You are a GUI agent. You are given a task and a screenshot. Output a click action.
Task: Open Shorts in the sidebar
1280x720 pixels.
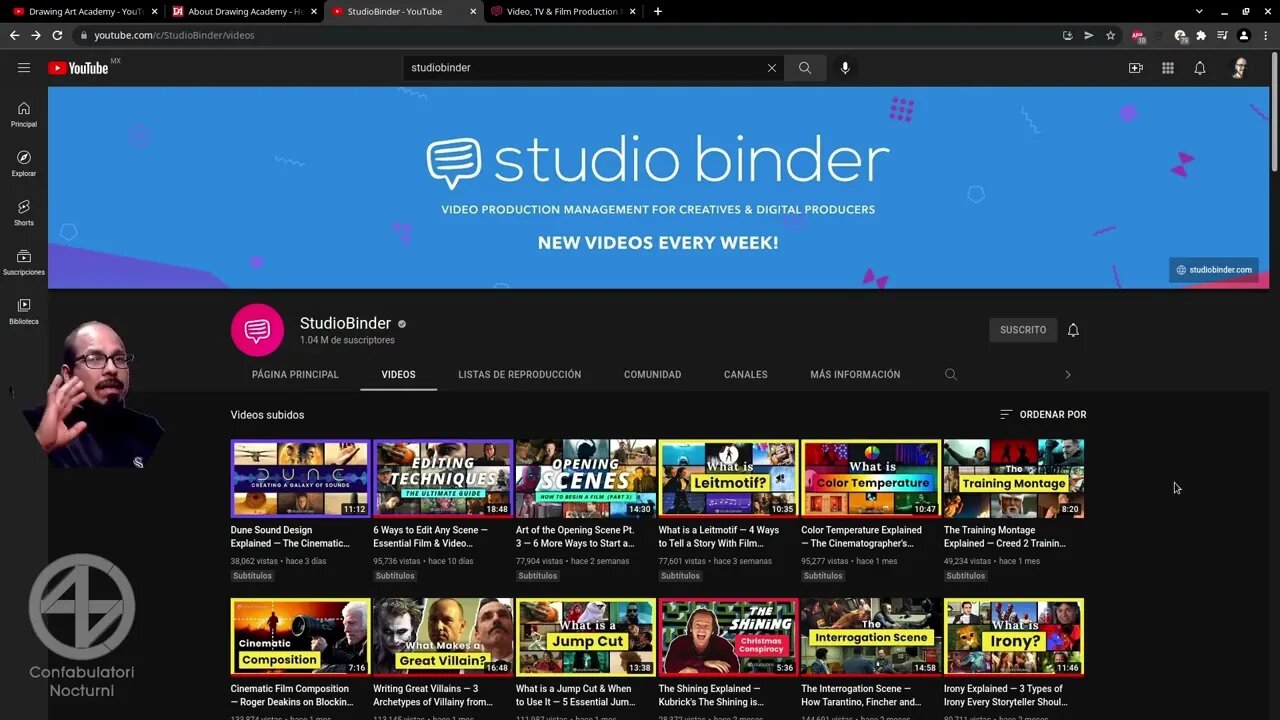24,213
